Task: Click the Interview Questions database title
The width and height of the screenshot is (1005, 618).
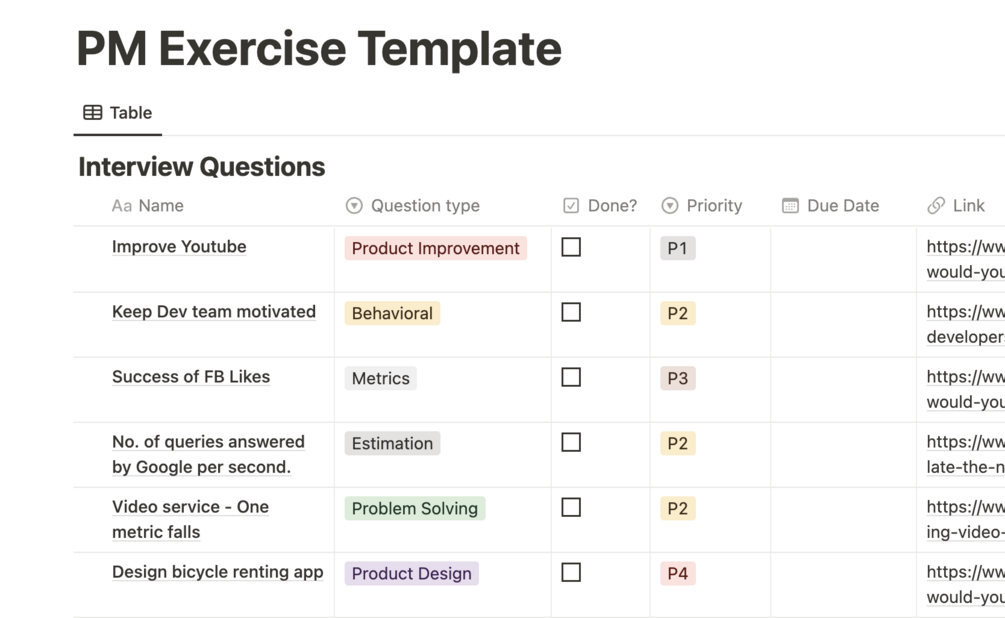Action: tap(201, 167)
